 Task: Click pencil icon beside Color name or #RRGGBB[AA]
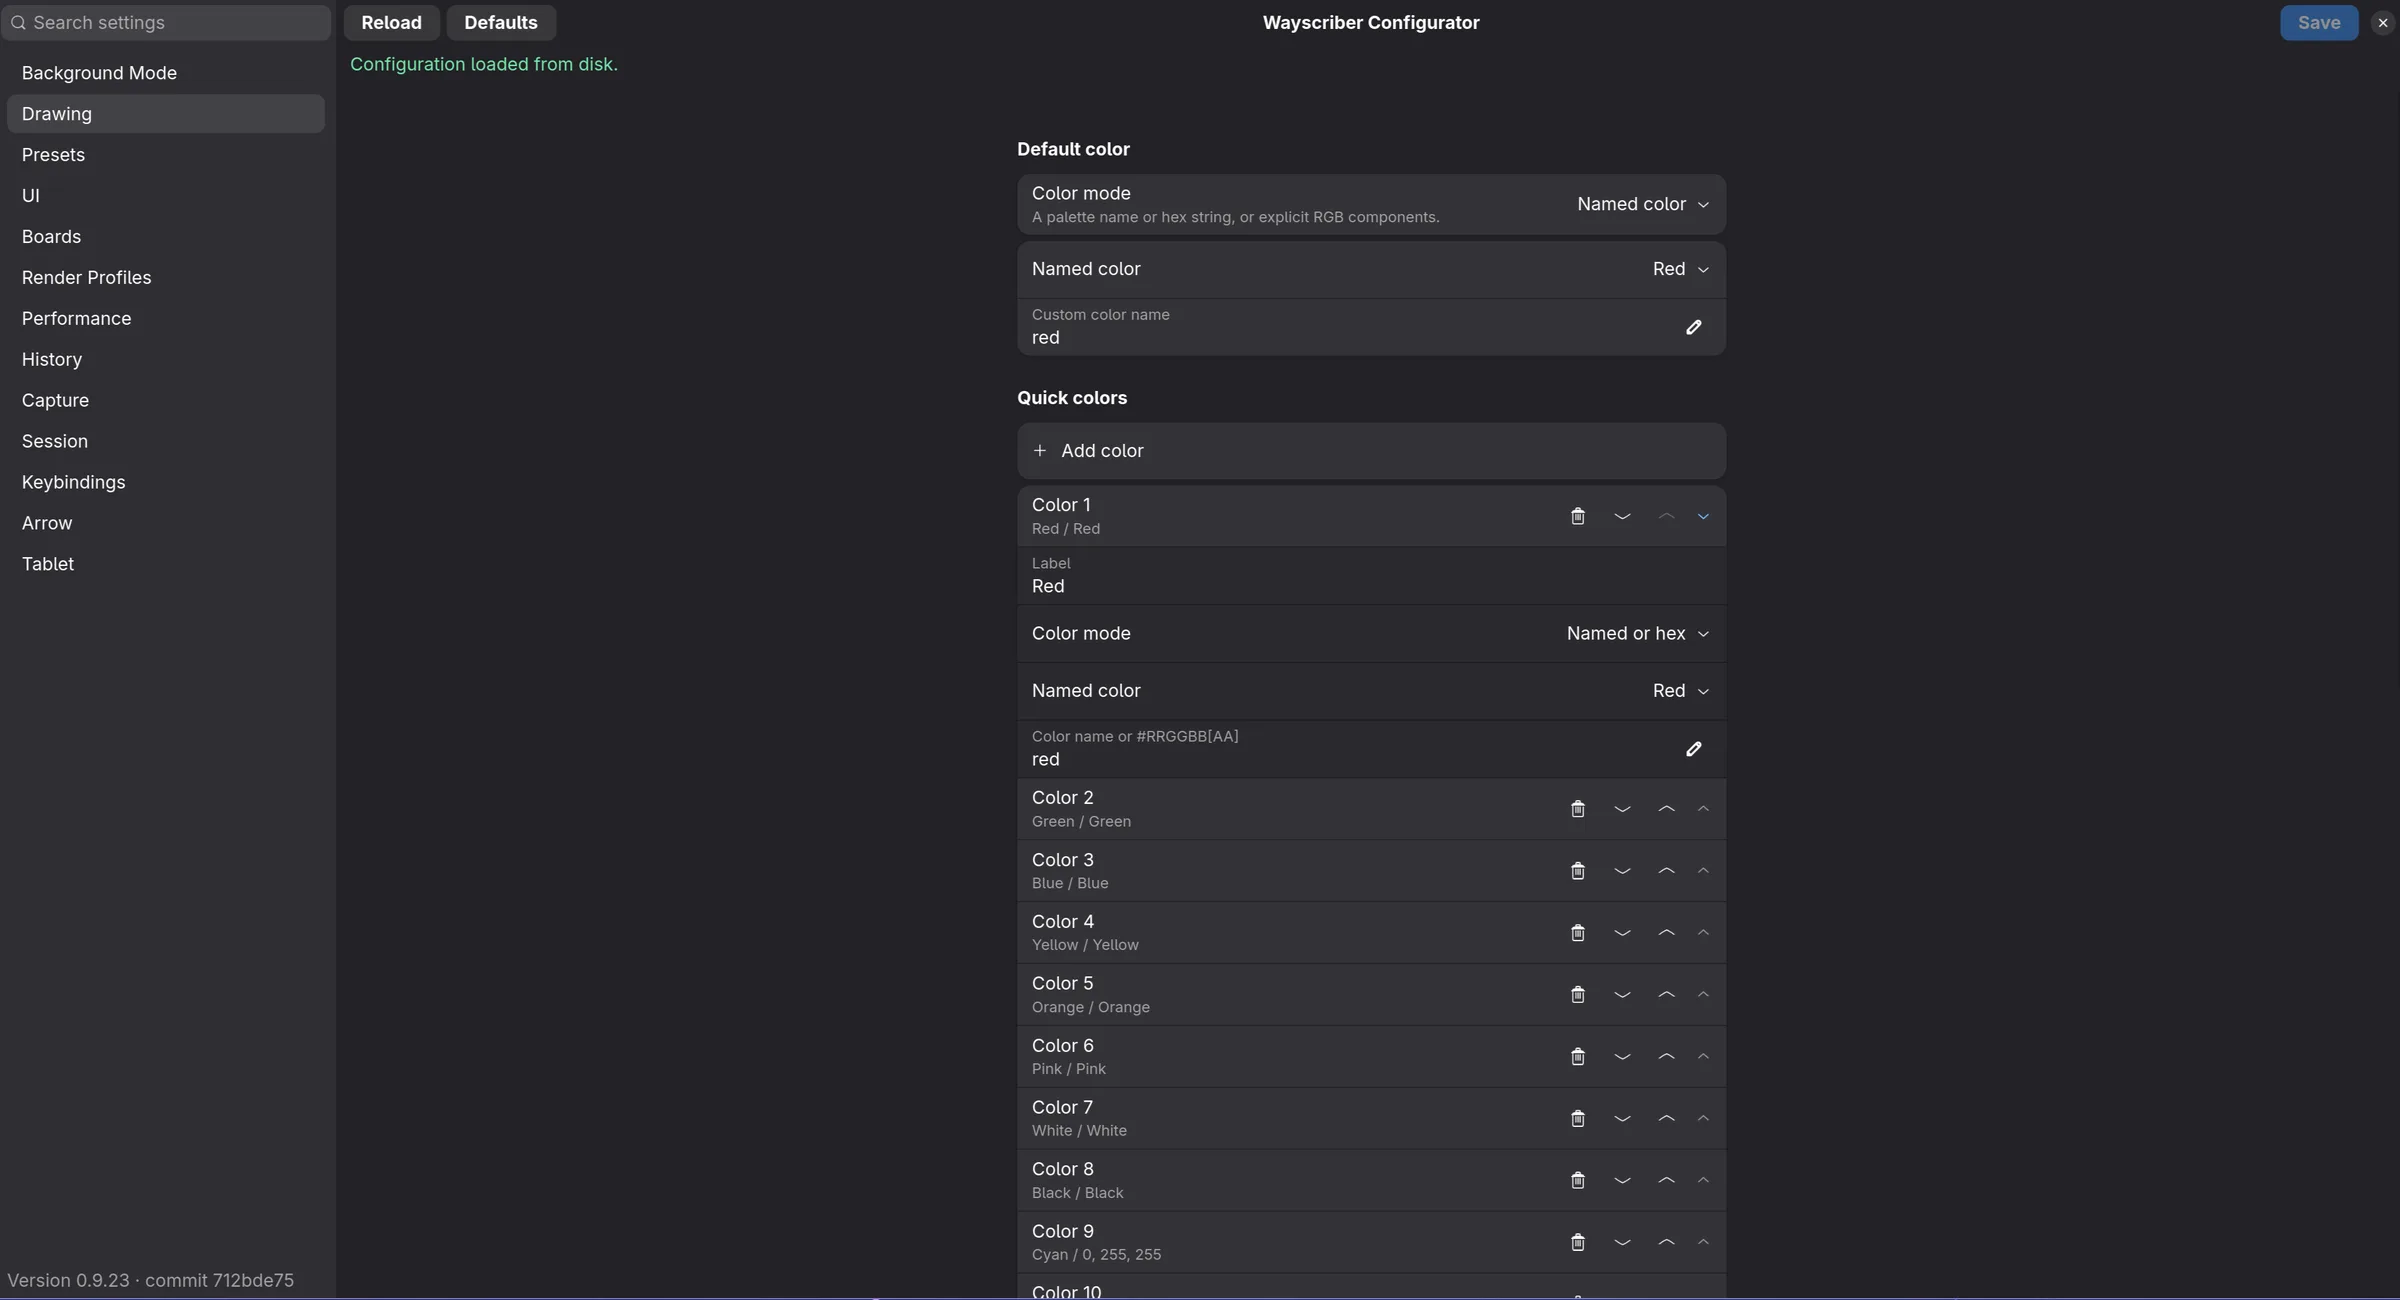(x=1693, y=749)
